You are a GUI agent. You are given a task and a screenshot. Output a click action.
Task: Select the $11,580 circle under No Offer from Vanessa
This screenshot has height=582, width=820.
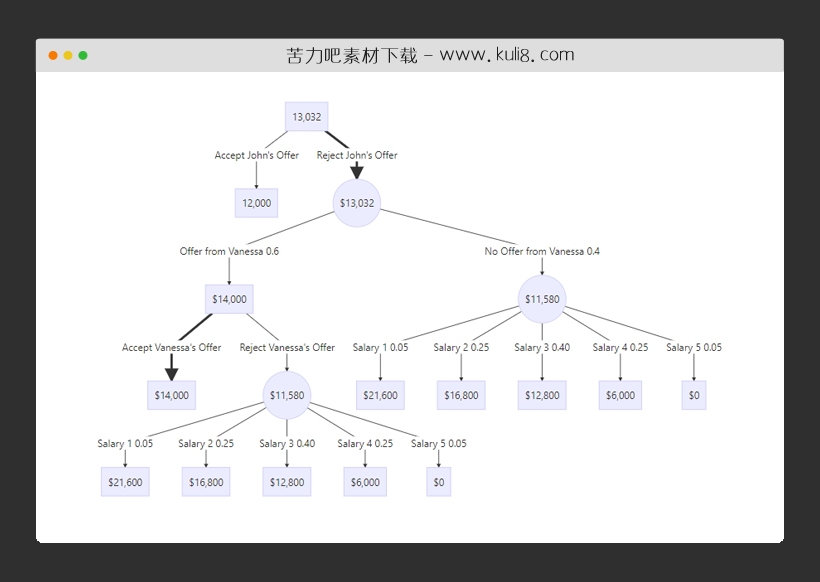pyautogui.click(x=542, y=299)
